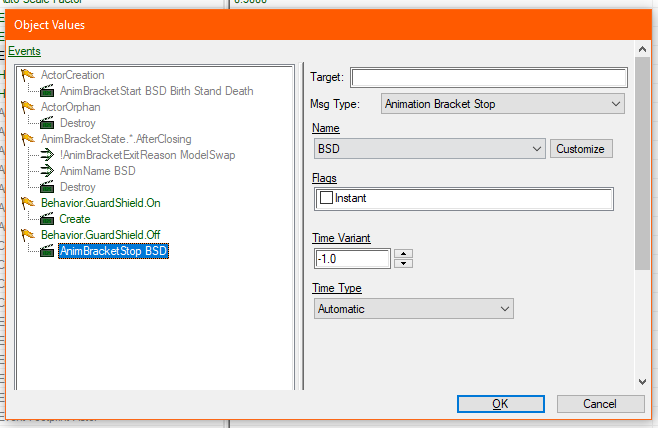Click the flag icon beside ActorCreation event
Screen dimensions: 658x428
[28, 75]
